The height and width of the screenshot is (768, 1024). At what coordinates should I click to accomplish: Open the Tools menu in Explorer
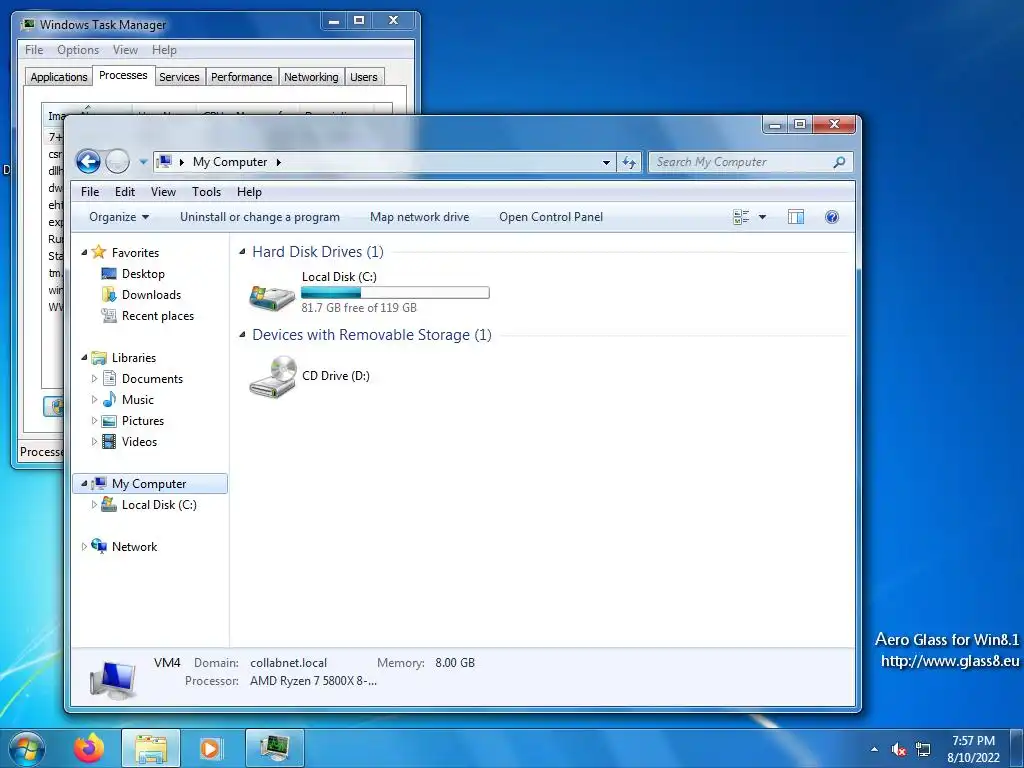click(206, 191)
